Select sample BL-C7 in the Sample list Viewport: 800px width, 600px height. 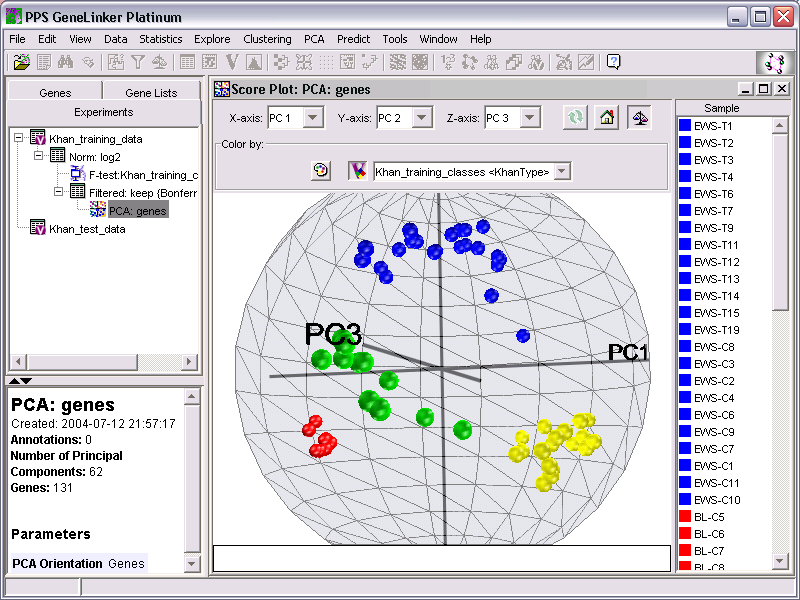coord(709,551)
